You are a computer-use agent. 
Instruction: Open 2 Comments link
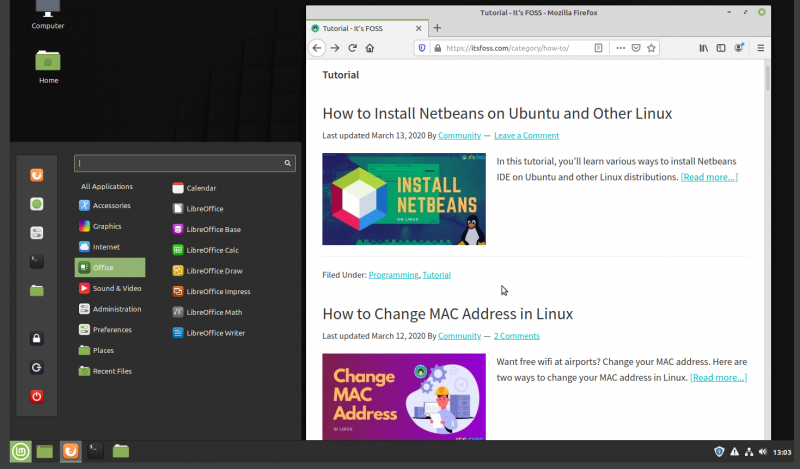[x=516, y=336]
